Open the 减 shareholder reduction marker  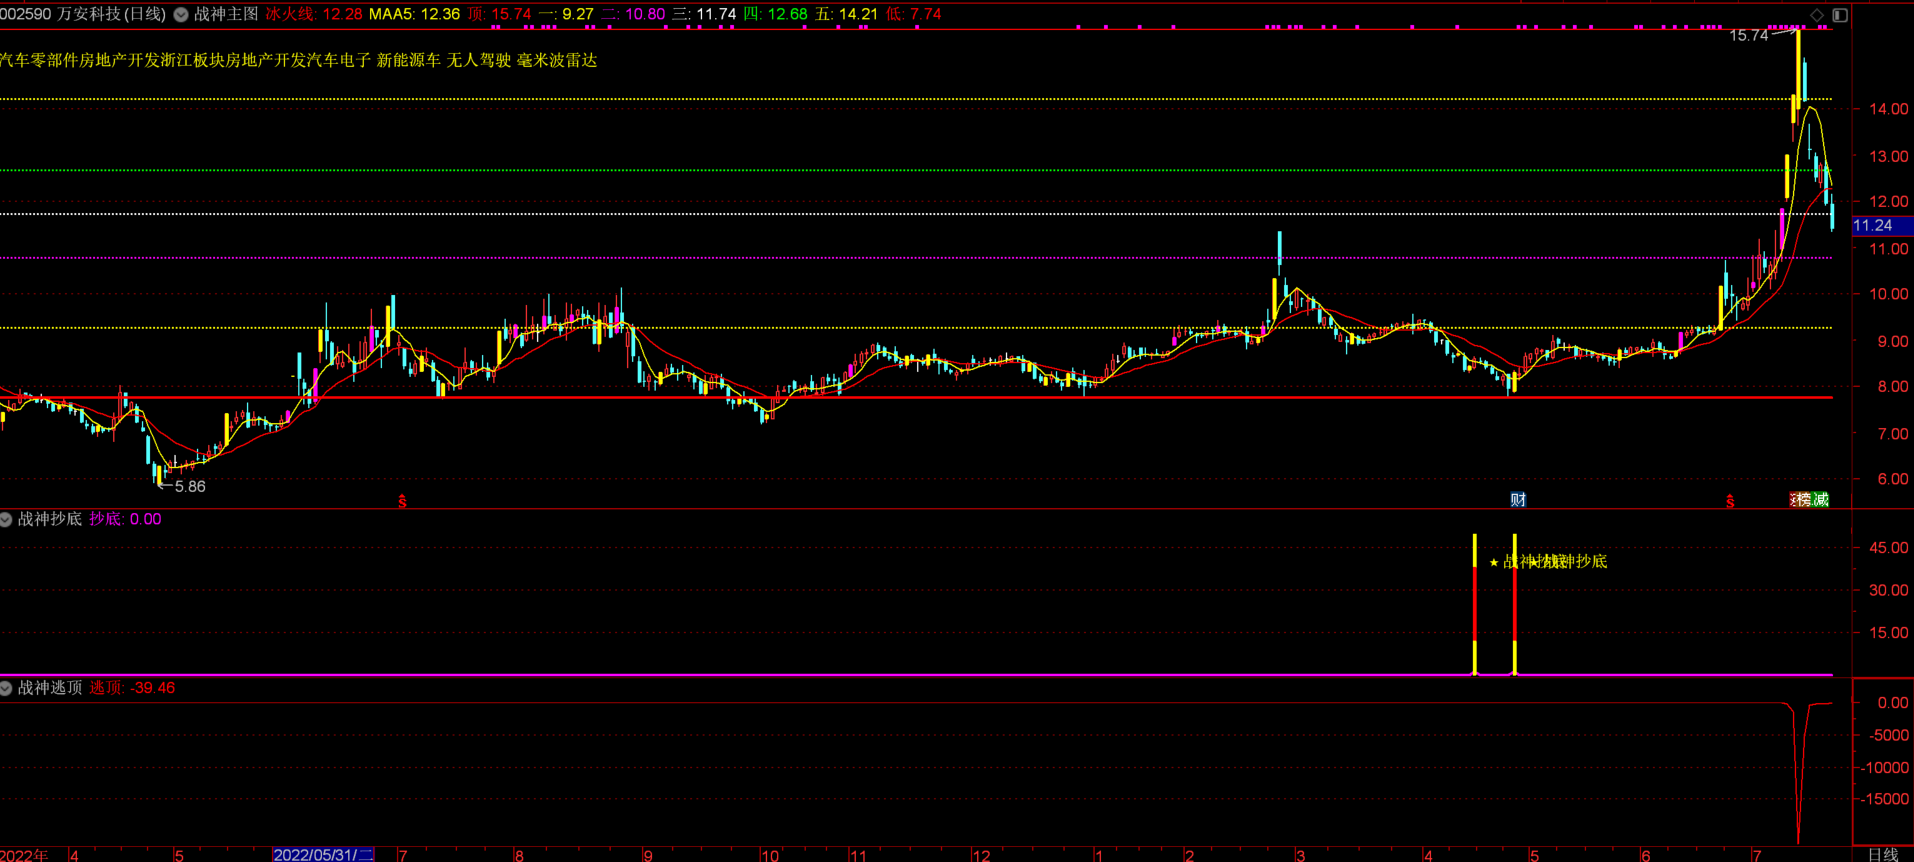click(1820, 500)
